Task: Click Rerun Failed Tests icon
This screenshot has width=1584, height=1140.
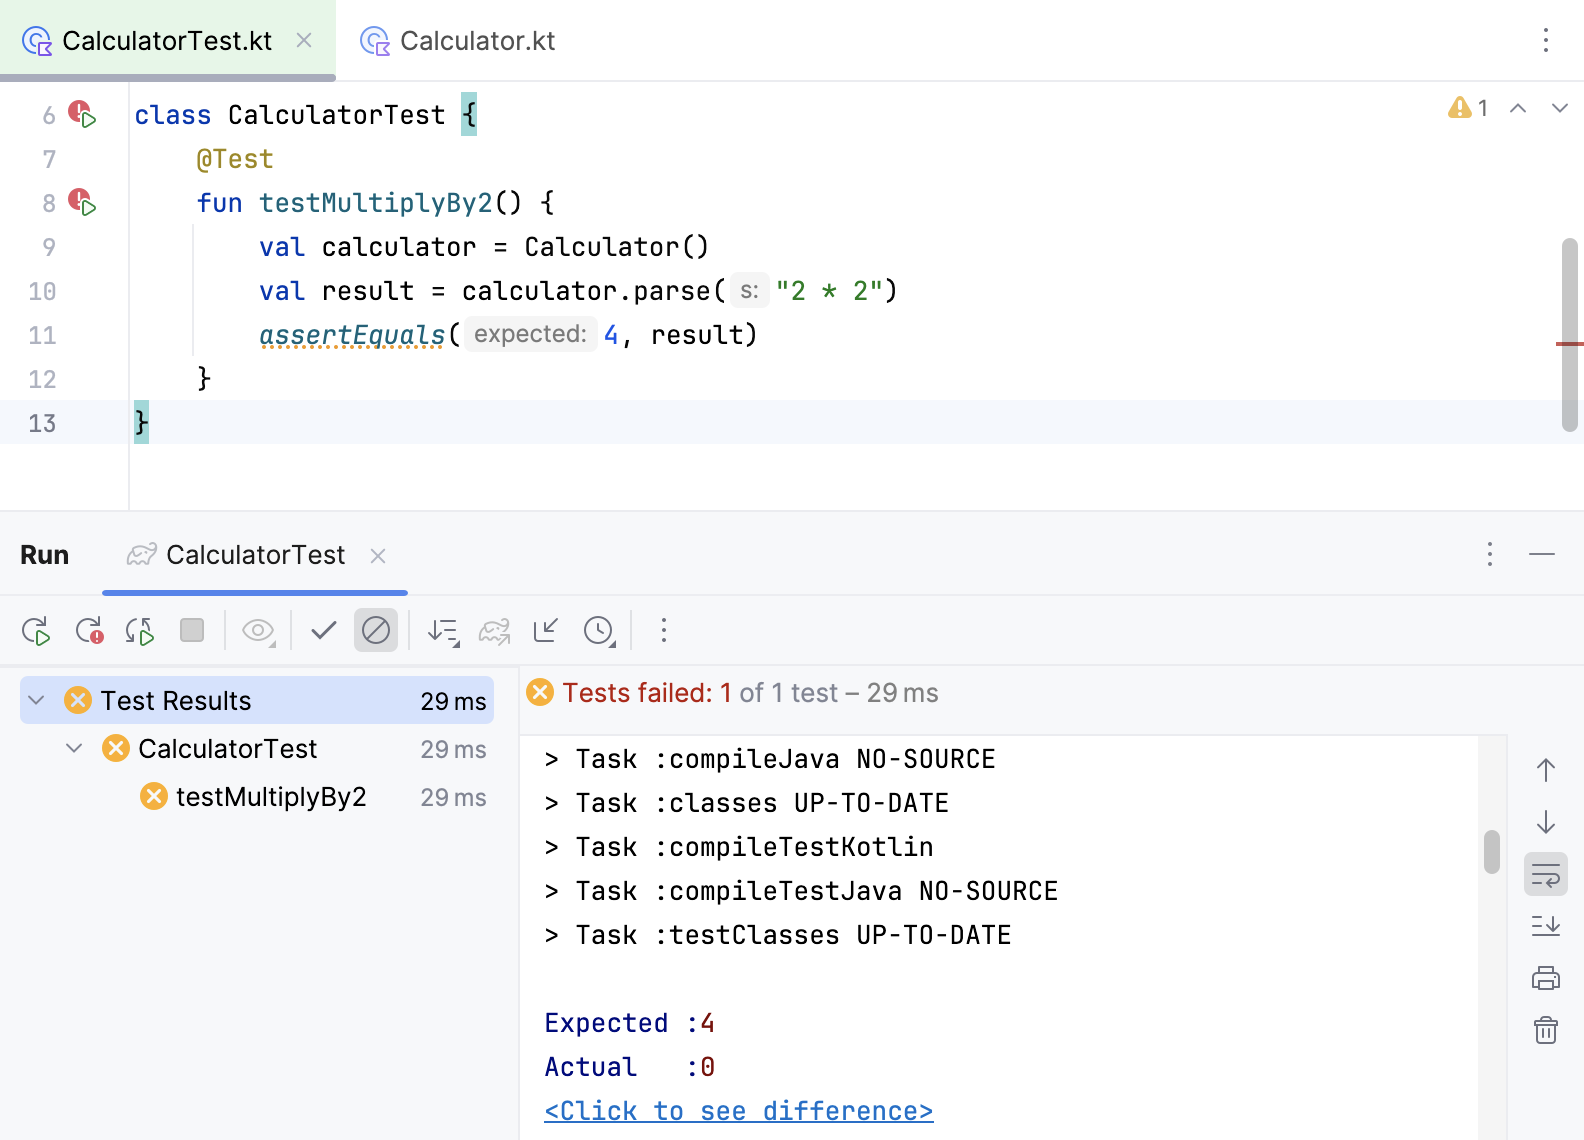Action: click(89, 631)
